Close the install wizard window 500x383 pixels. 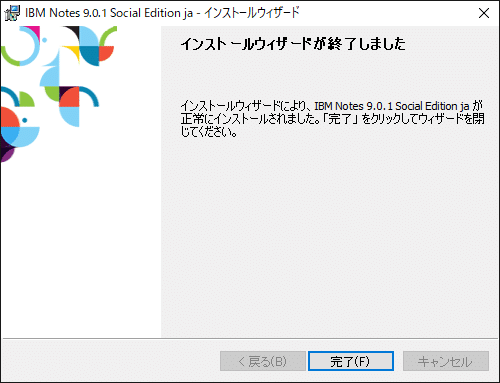(484, 13)
